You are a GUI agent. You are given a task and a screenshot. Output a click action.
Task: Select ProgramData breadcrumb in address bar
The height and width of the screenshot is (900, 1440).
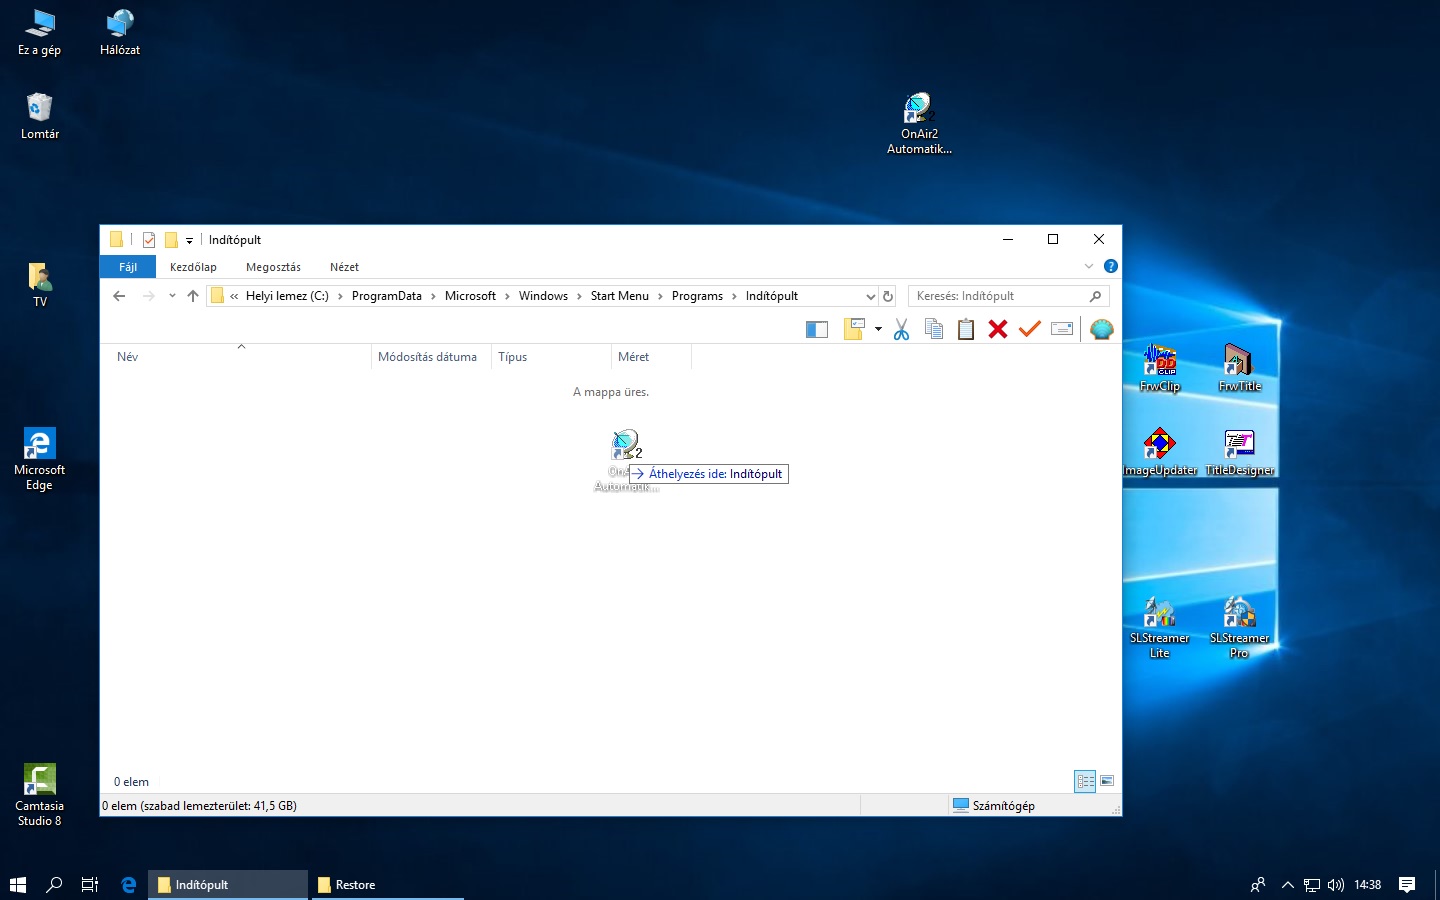point(386,296)
